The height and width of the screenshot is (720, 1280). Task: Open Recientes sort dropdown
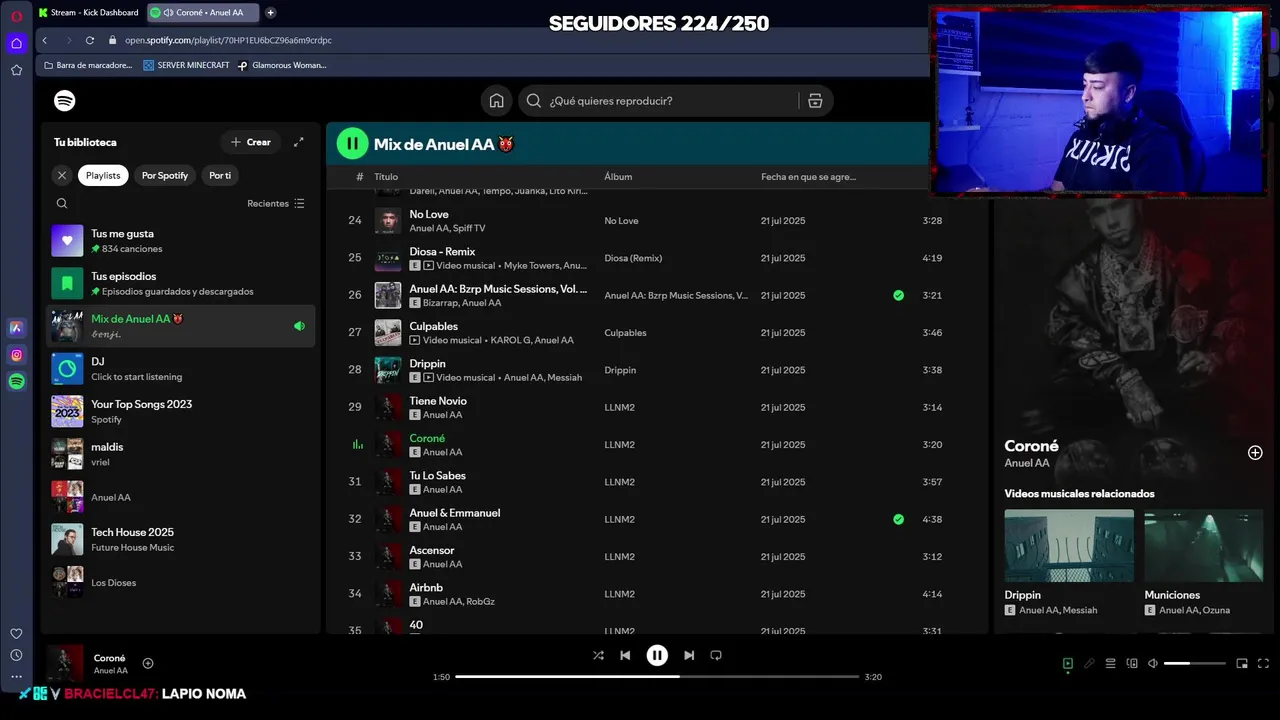(276, 203)
